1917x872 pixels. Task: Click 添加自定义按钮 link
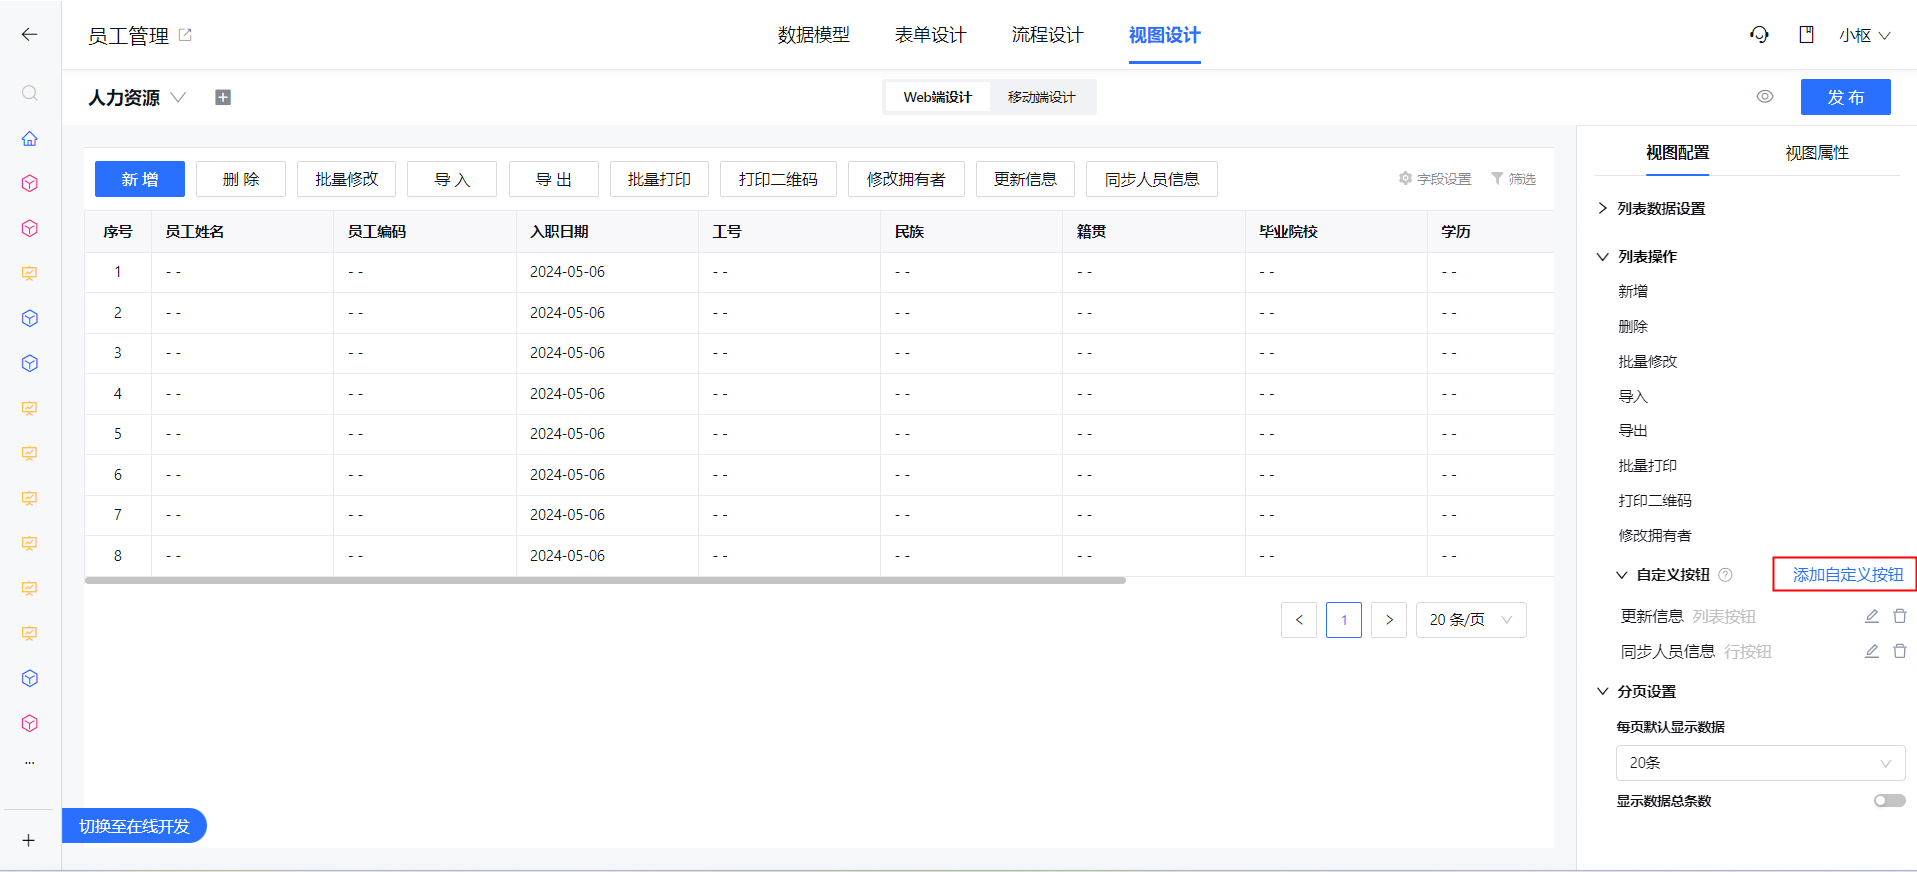pyautogui.click(x=1848, y=575)
